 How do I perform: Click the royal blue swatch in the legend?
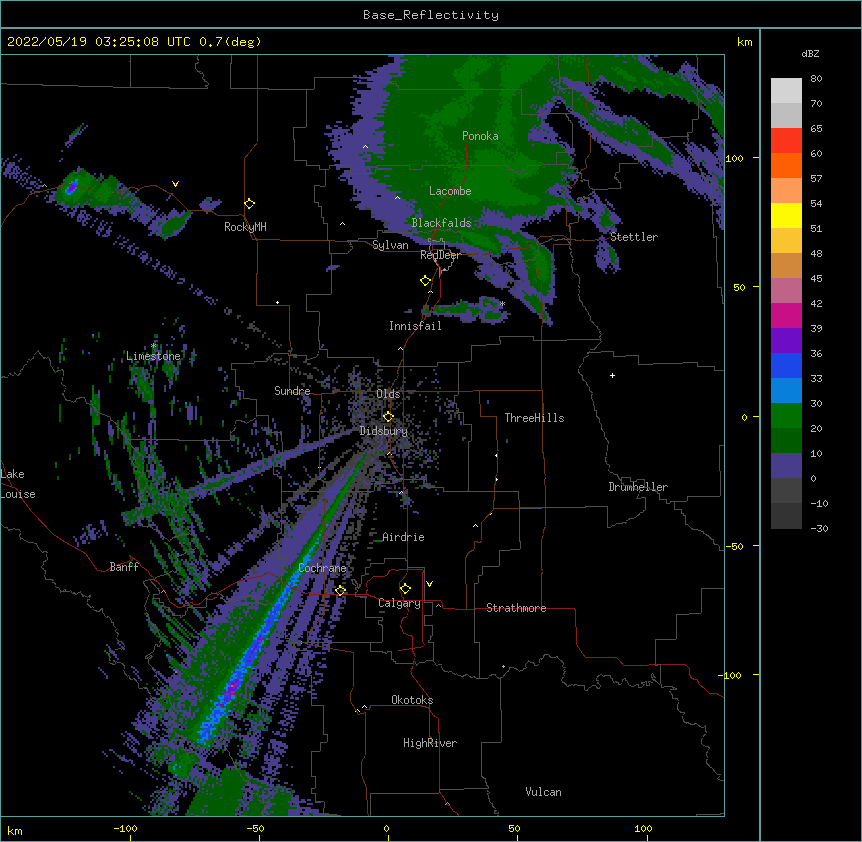786,365
